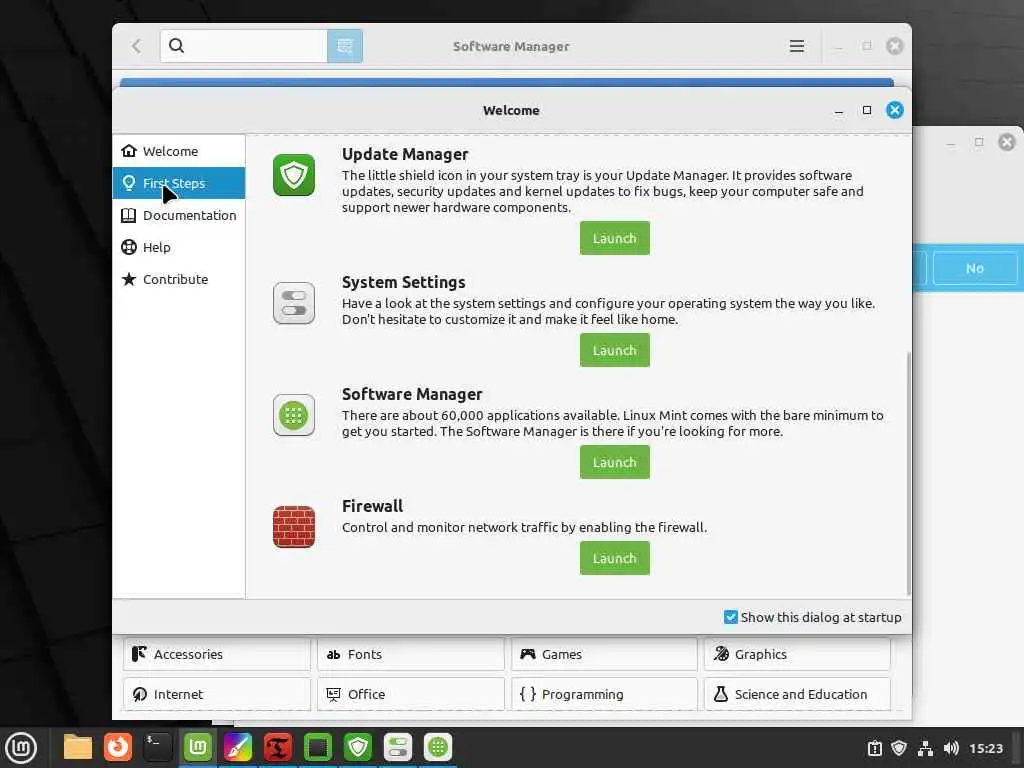
Task: Open the Contribute section
Action: 179,279
